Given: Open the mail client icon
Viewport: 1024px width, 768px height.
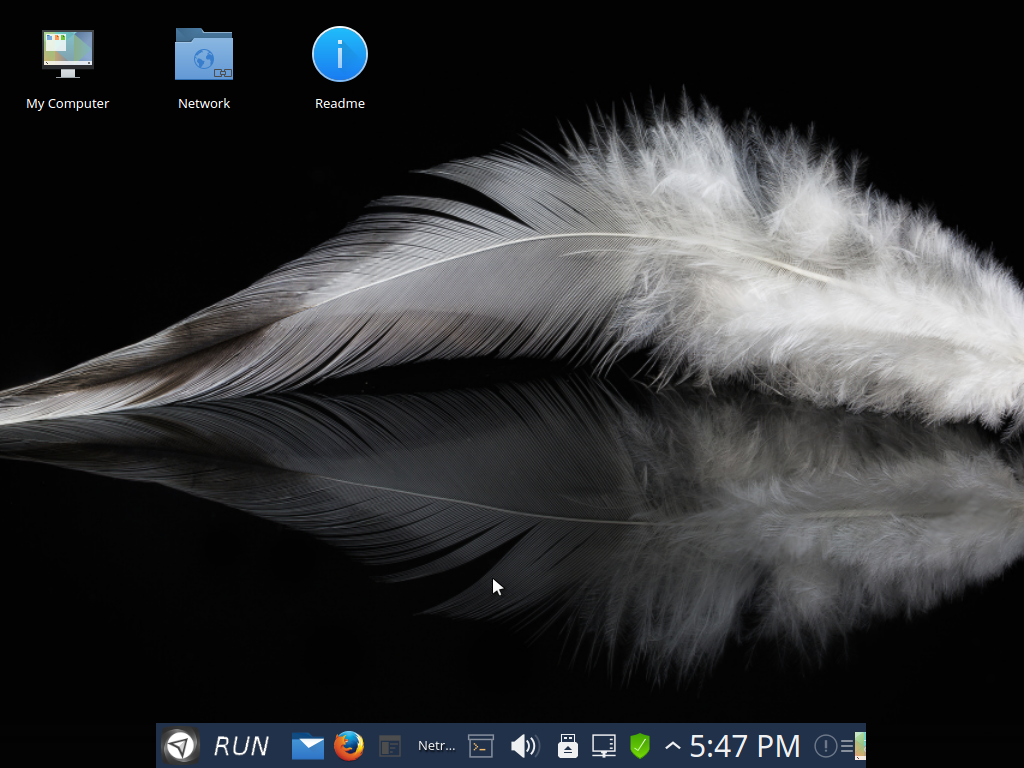Looking at the screenshot, I should 307,746.
